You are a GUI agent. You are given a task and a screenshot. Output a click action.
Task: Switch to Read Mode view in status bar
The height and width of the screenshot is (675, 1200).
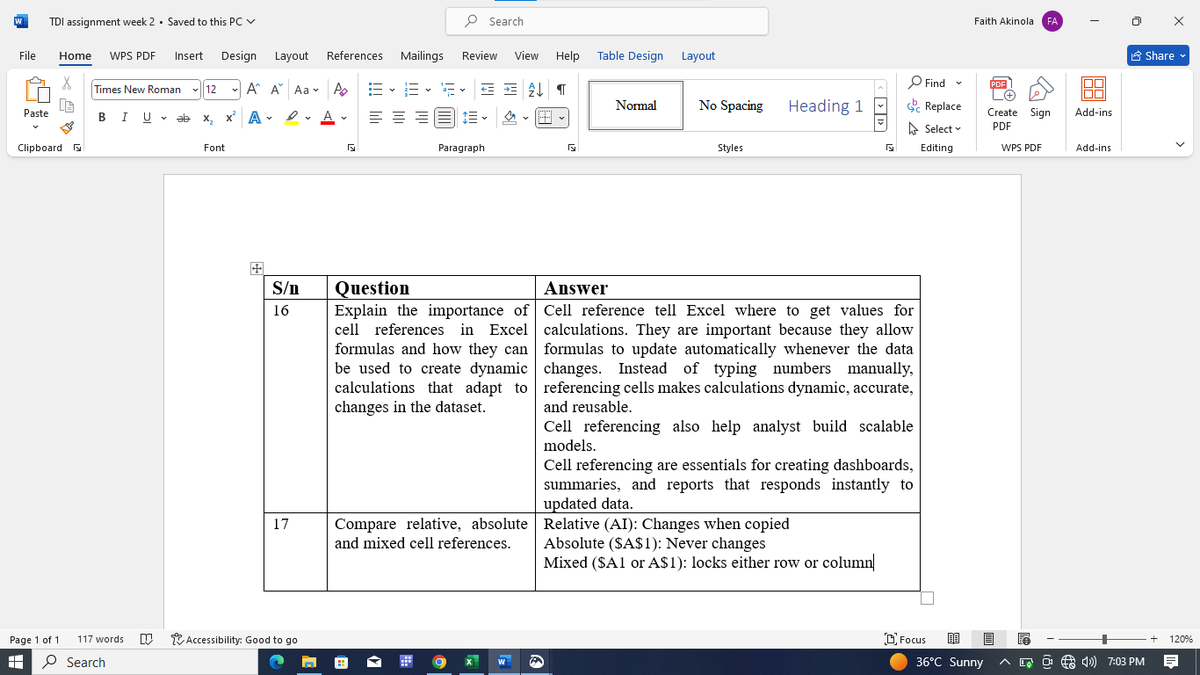[953, 639]
